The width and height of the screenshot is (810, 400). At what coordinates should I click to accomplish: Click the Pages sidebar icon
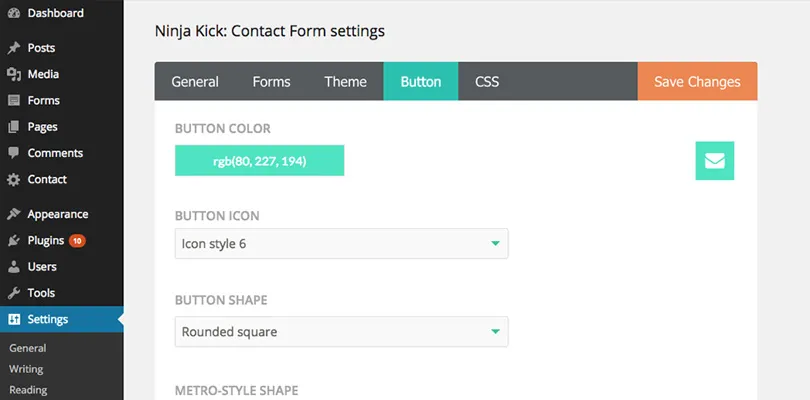[x=13, y=127]
